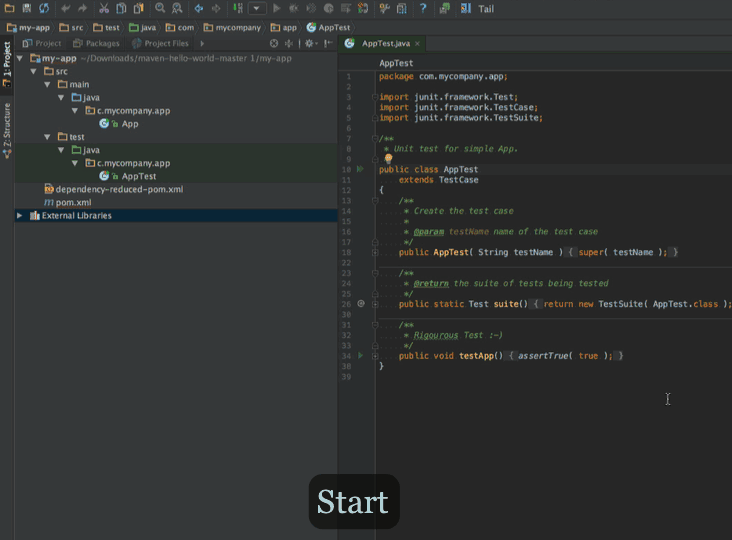The image size is (732, 540).
Task: Open Project panel gear settings menu
Action: (x=310, y=43)
